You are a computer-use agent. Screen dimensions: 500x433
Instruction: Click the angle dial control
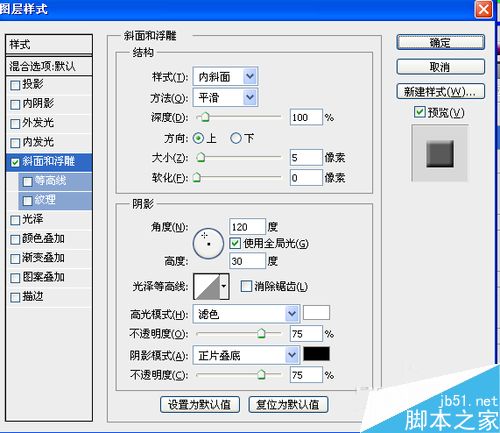click(208, 244)
